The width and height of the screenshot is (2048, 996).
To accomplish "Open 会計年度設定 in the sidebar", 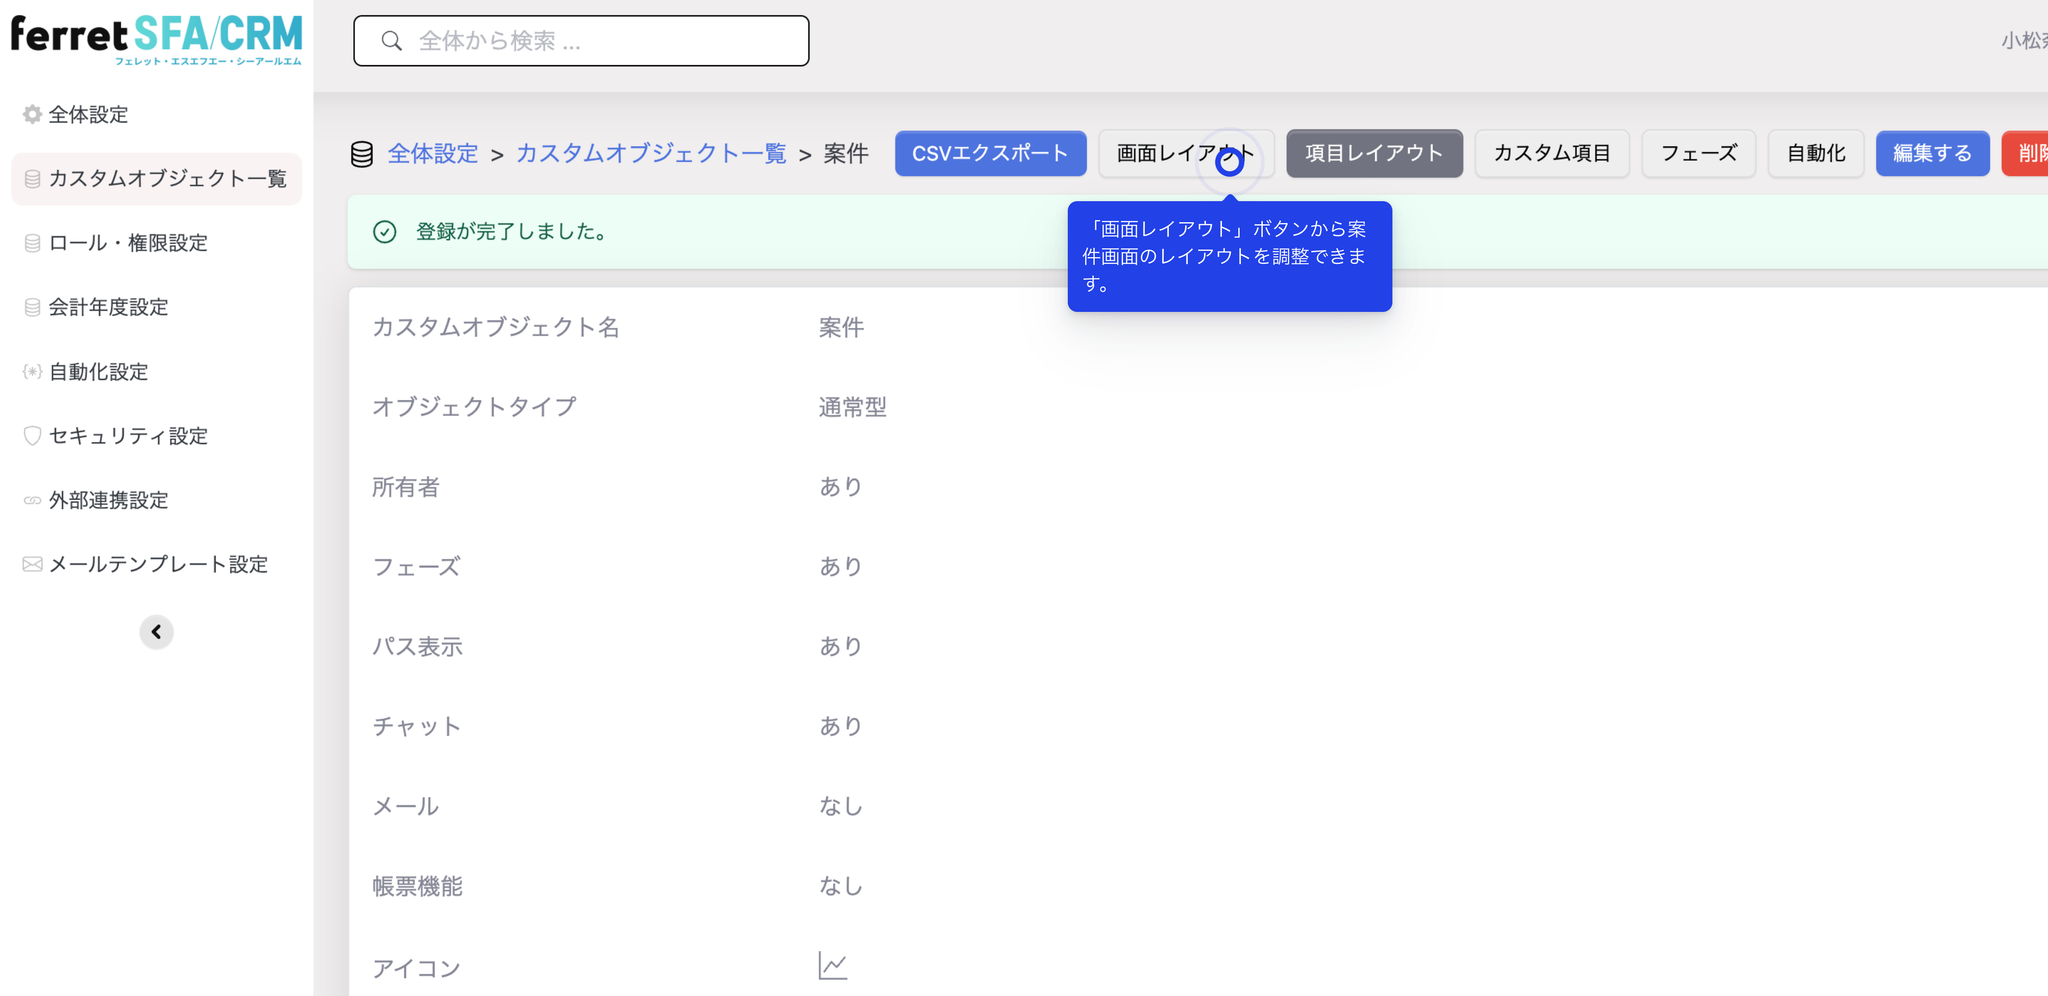I will point(156,307).
